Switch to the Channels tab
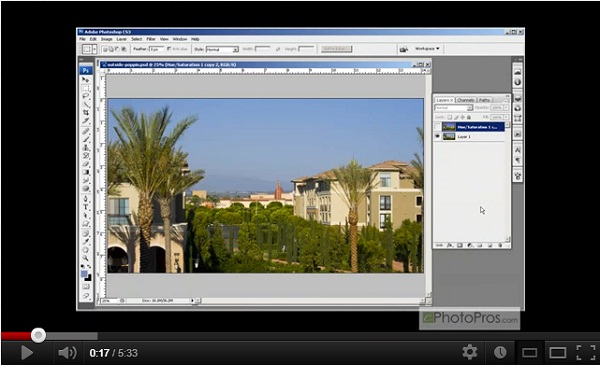The image size is (600, 365). pos(466,100)
